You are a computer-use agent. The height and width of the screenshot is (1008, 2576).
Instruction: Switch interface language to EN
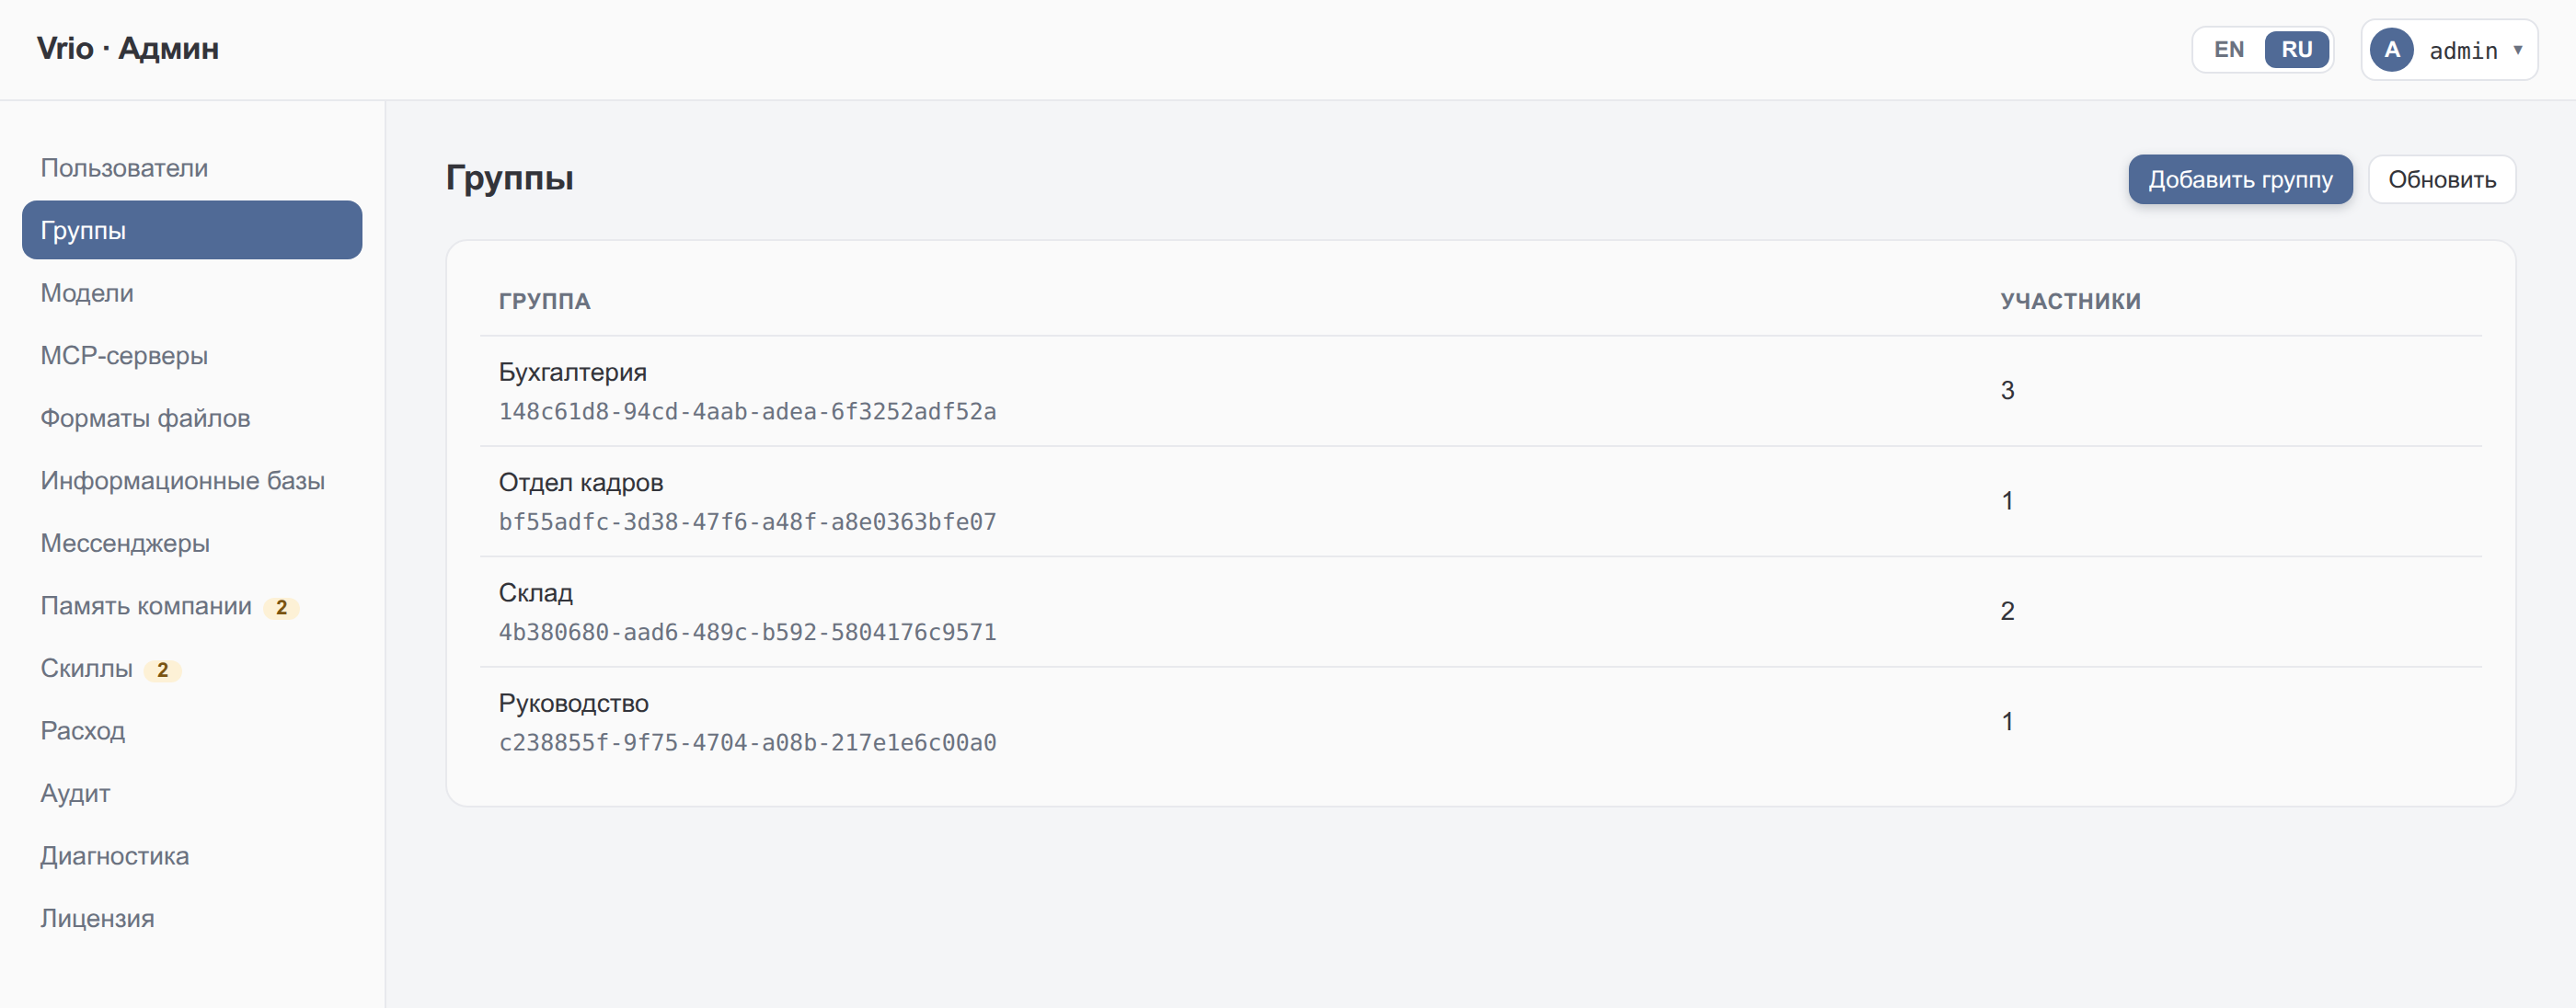pyautogui.click(x=2228, y=50)
